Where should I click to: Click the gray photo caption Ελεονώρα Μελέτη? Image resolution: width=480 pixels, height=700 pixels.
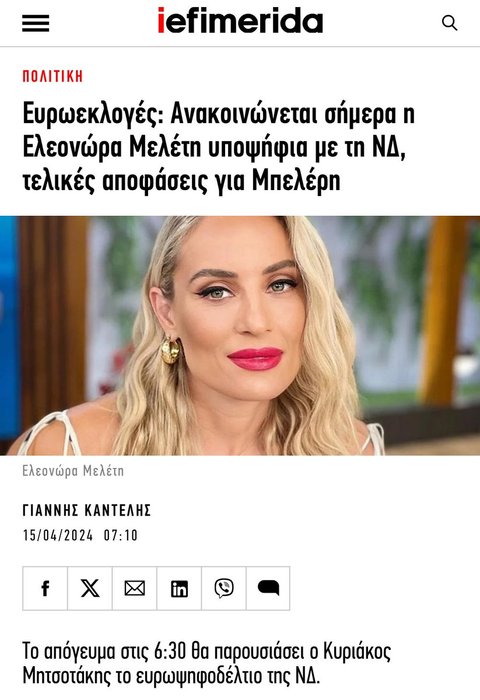73,471
